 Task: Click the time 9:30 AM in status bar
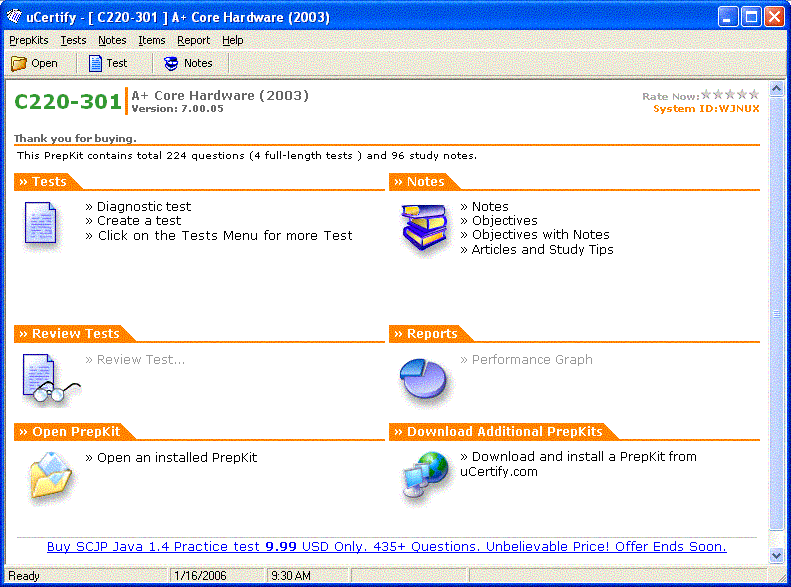click(x=290, y=576)
